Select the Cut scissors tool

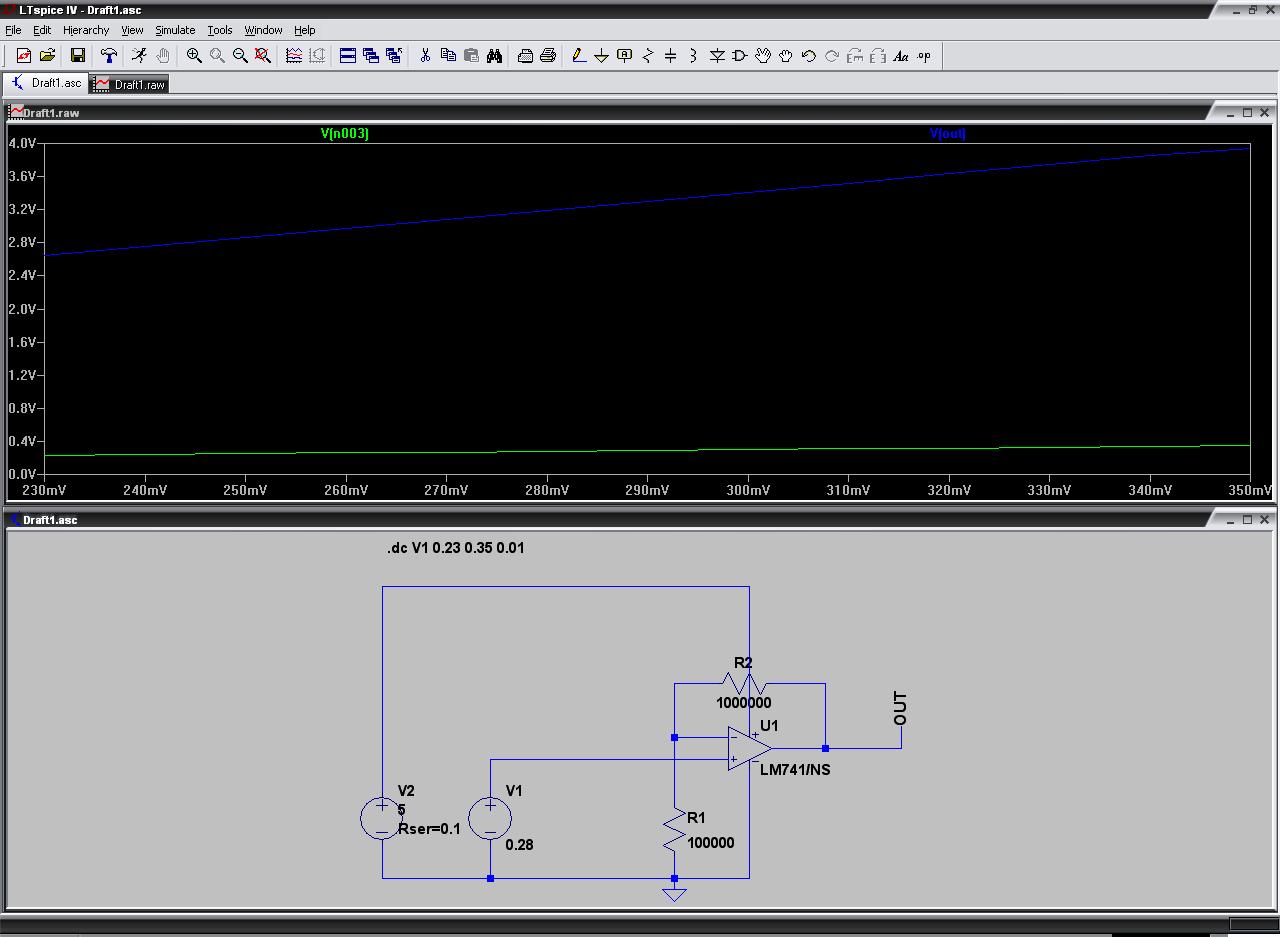click(425, 56)
